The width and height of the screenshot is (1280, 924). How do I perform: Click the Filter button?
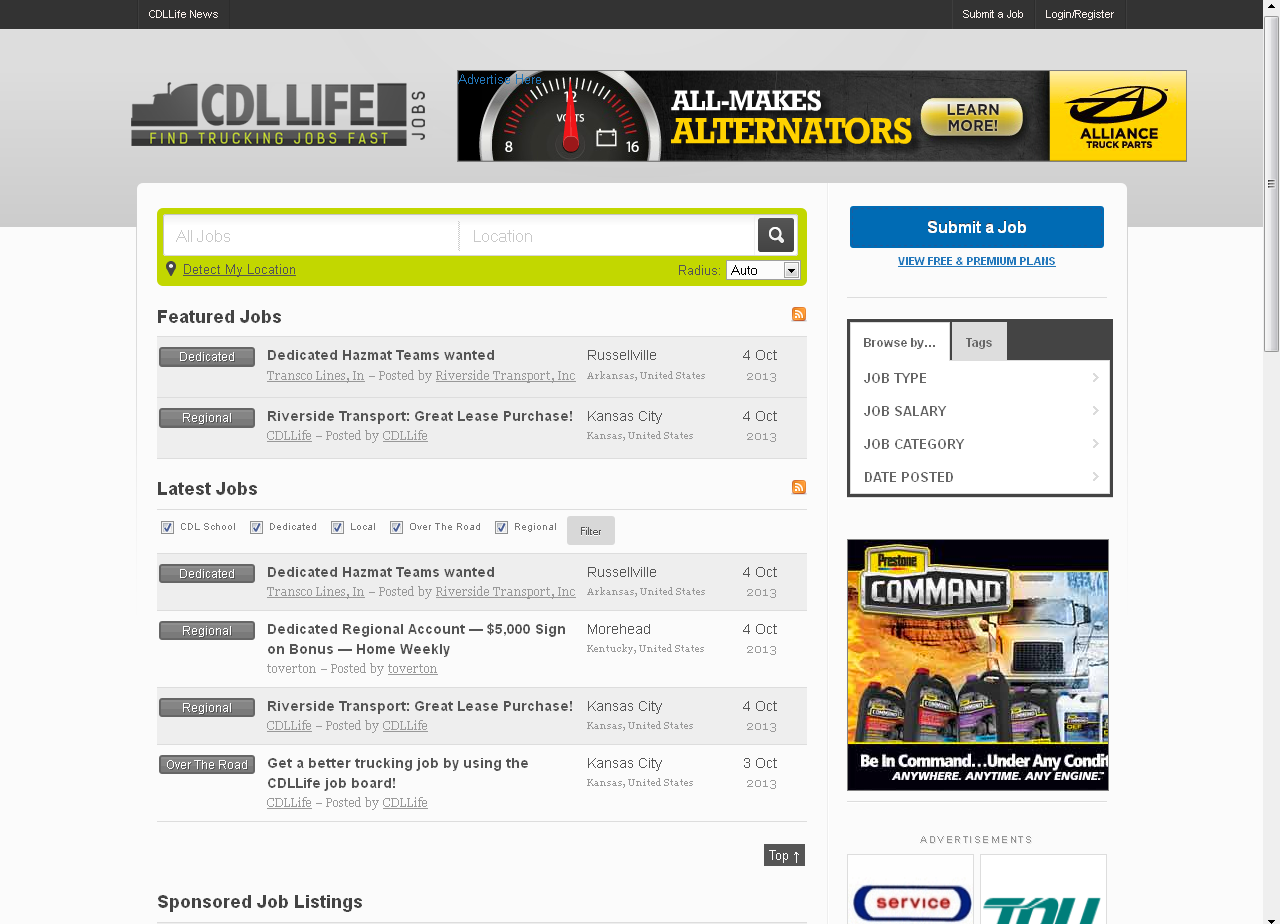(591, 531)
